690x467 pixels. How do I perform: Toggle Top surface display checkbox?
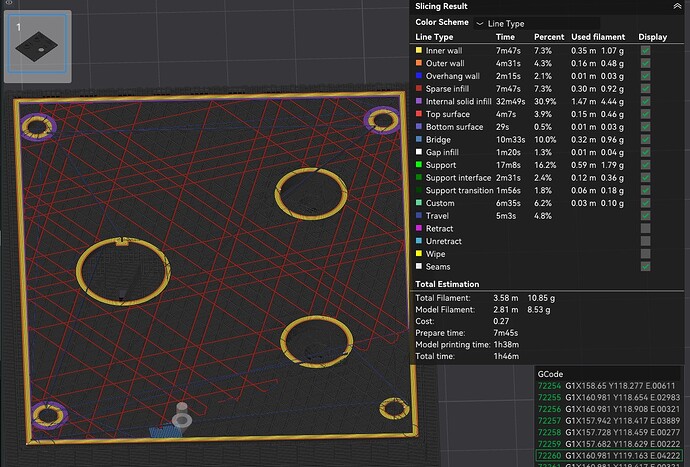point(645,114)
